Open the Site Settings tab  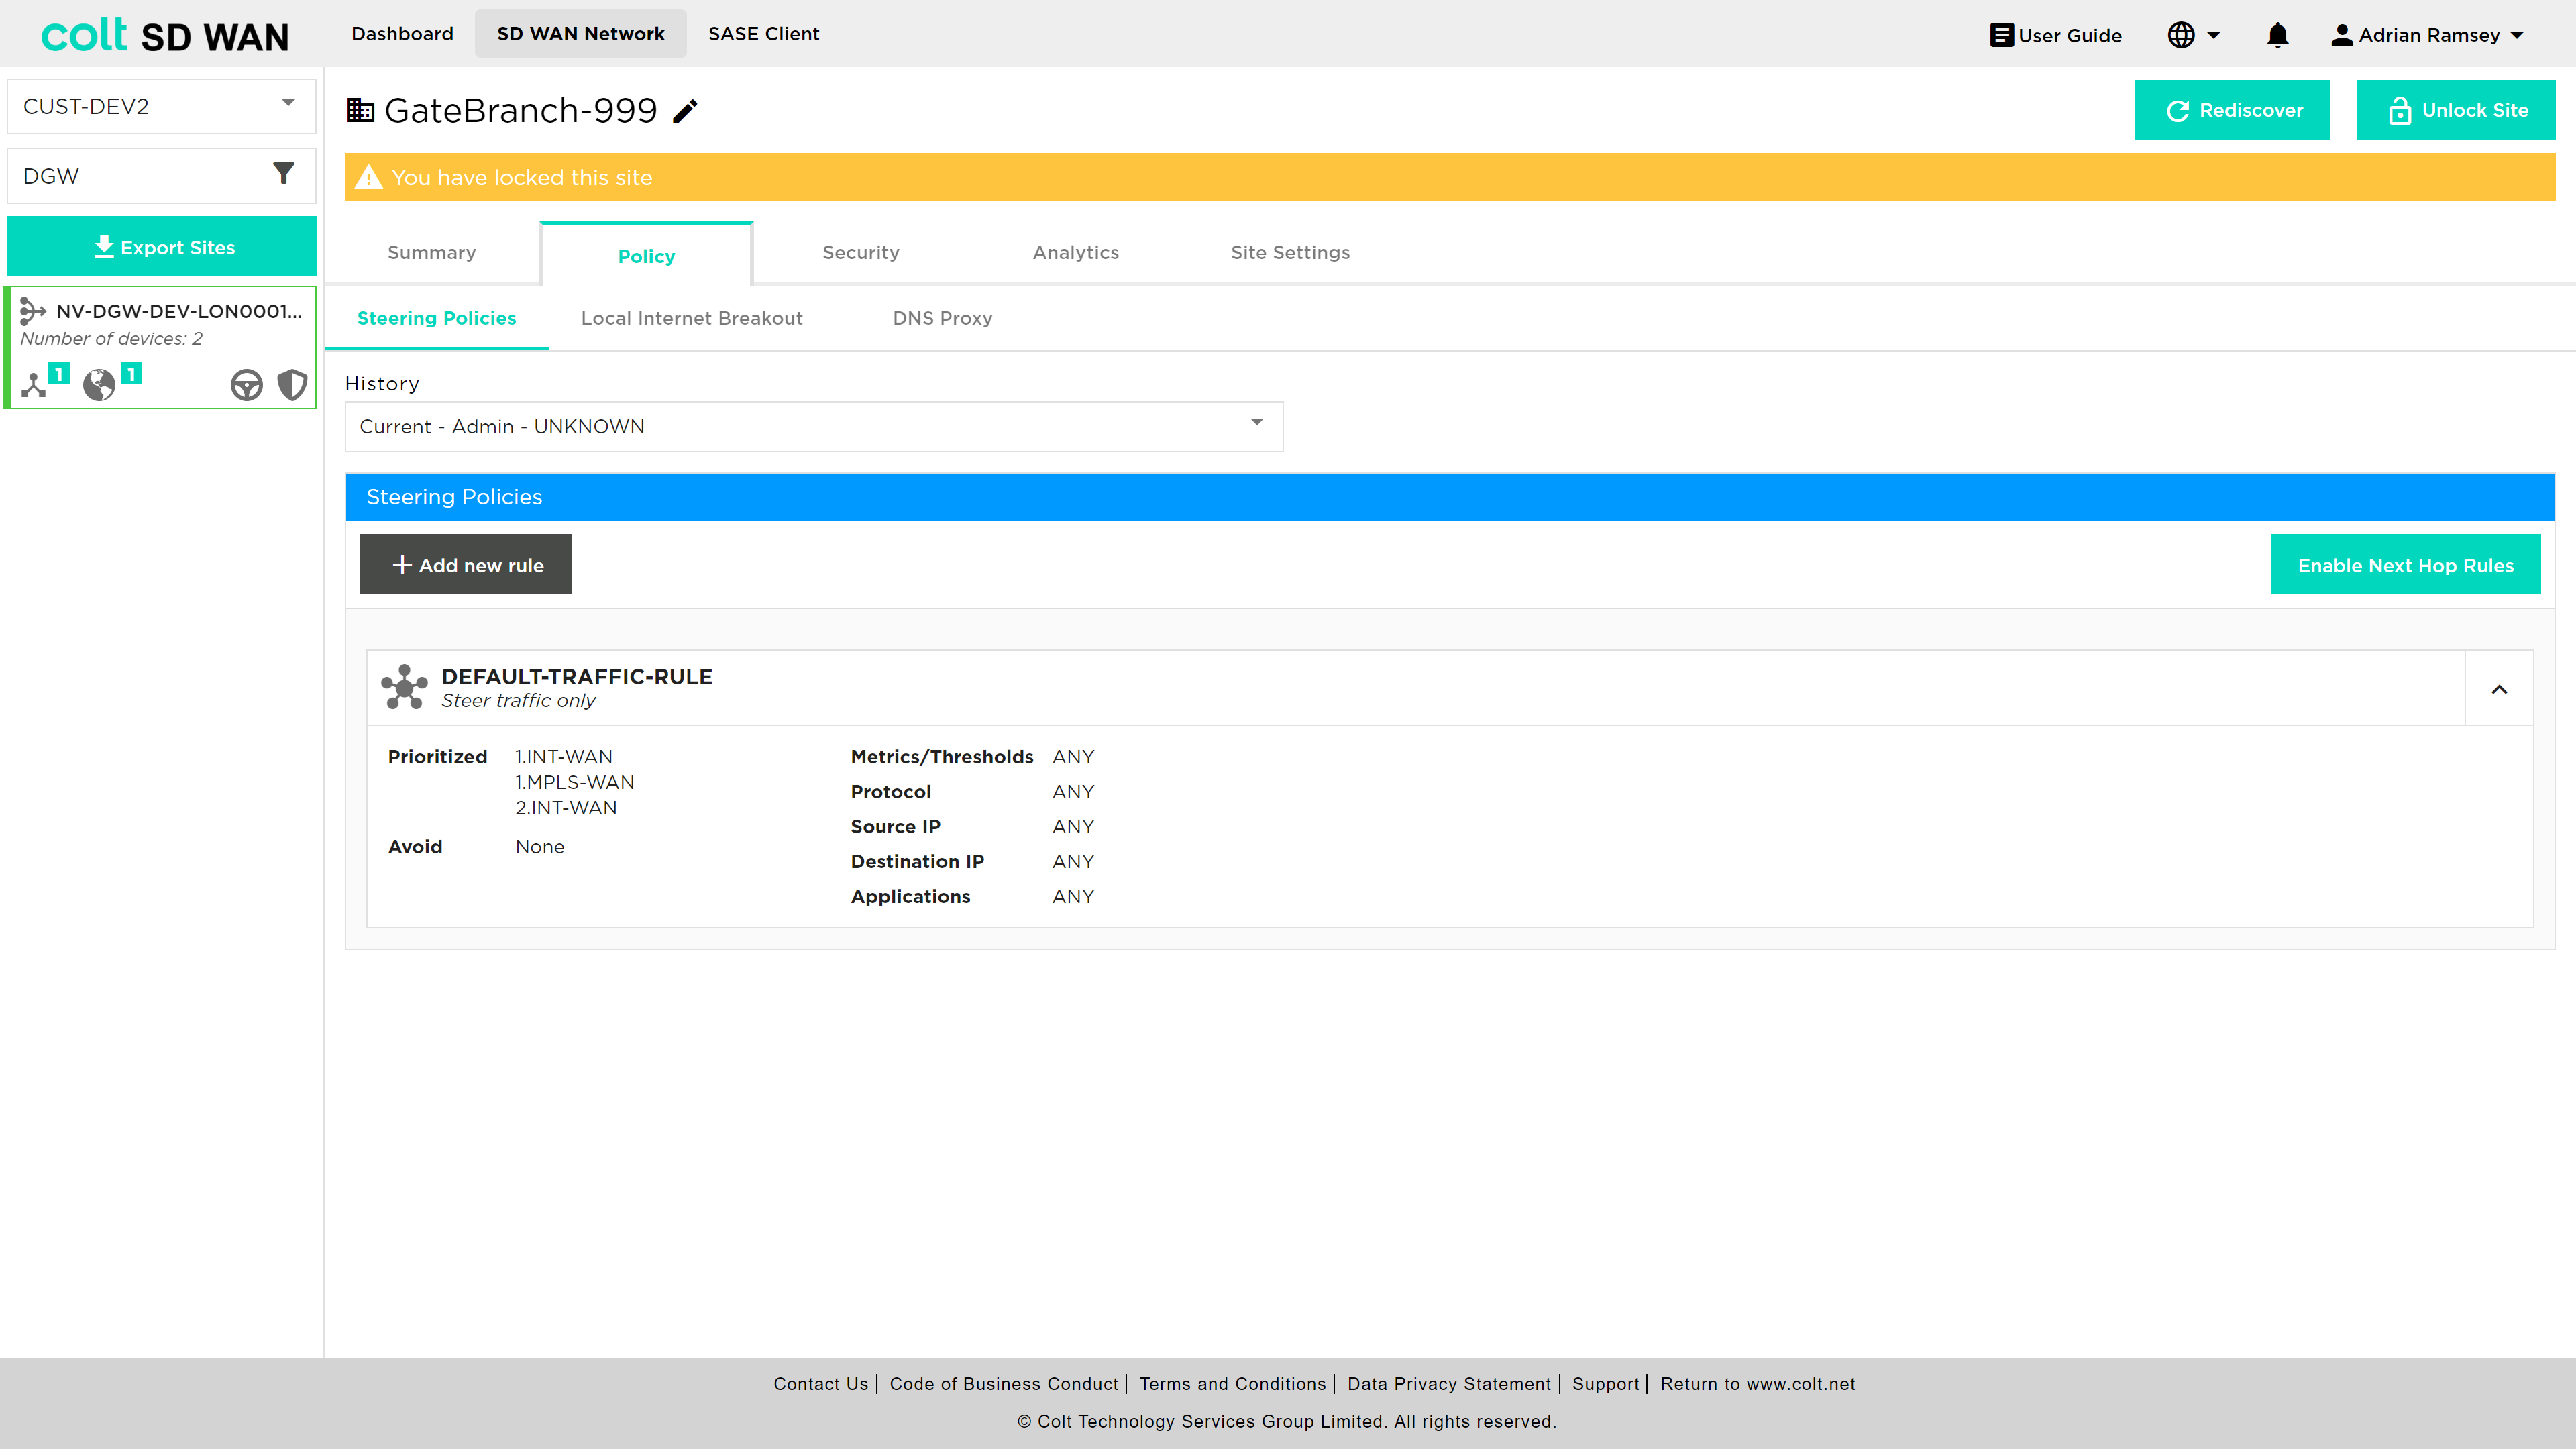coord(1290,252)
